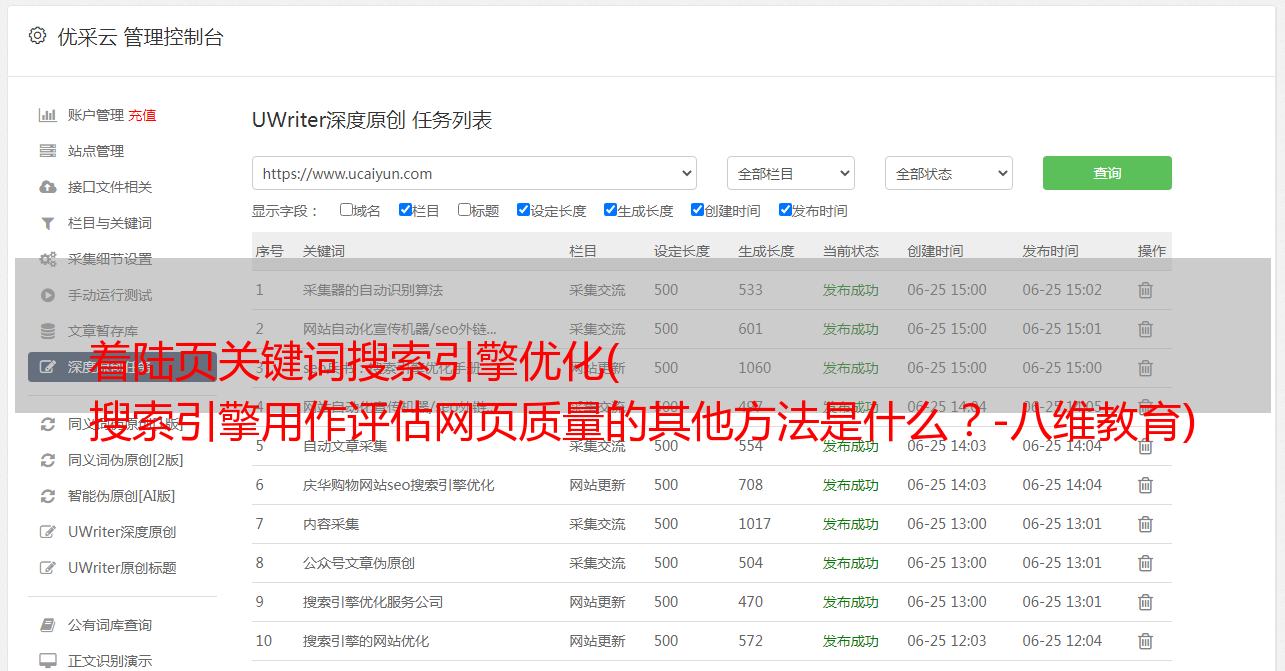Select 智能伪原创[AI版] sidebar item
The width and height of the screenshot is (1285, 671).
122,496
